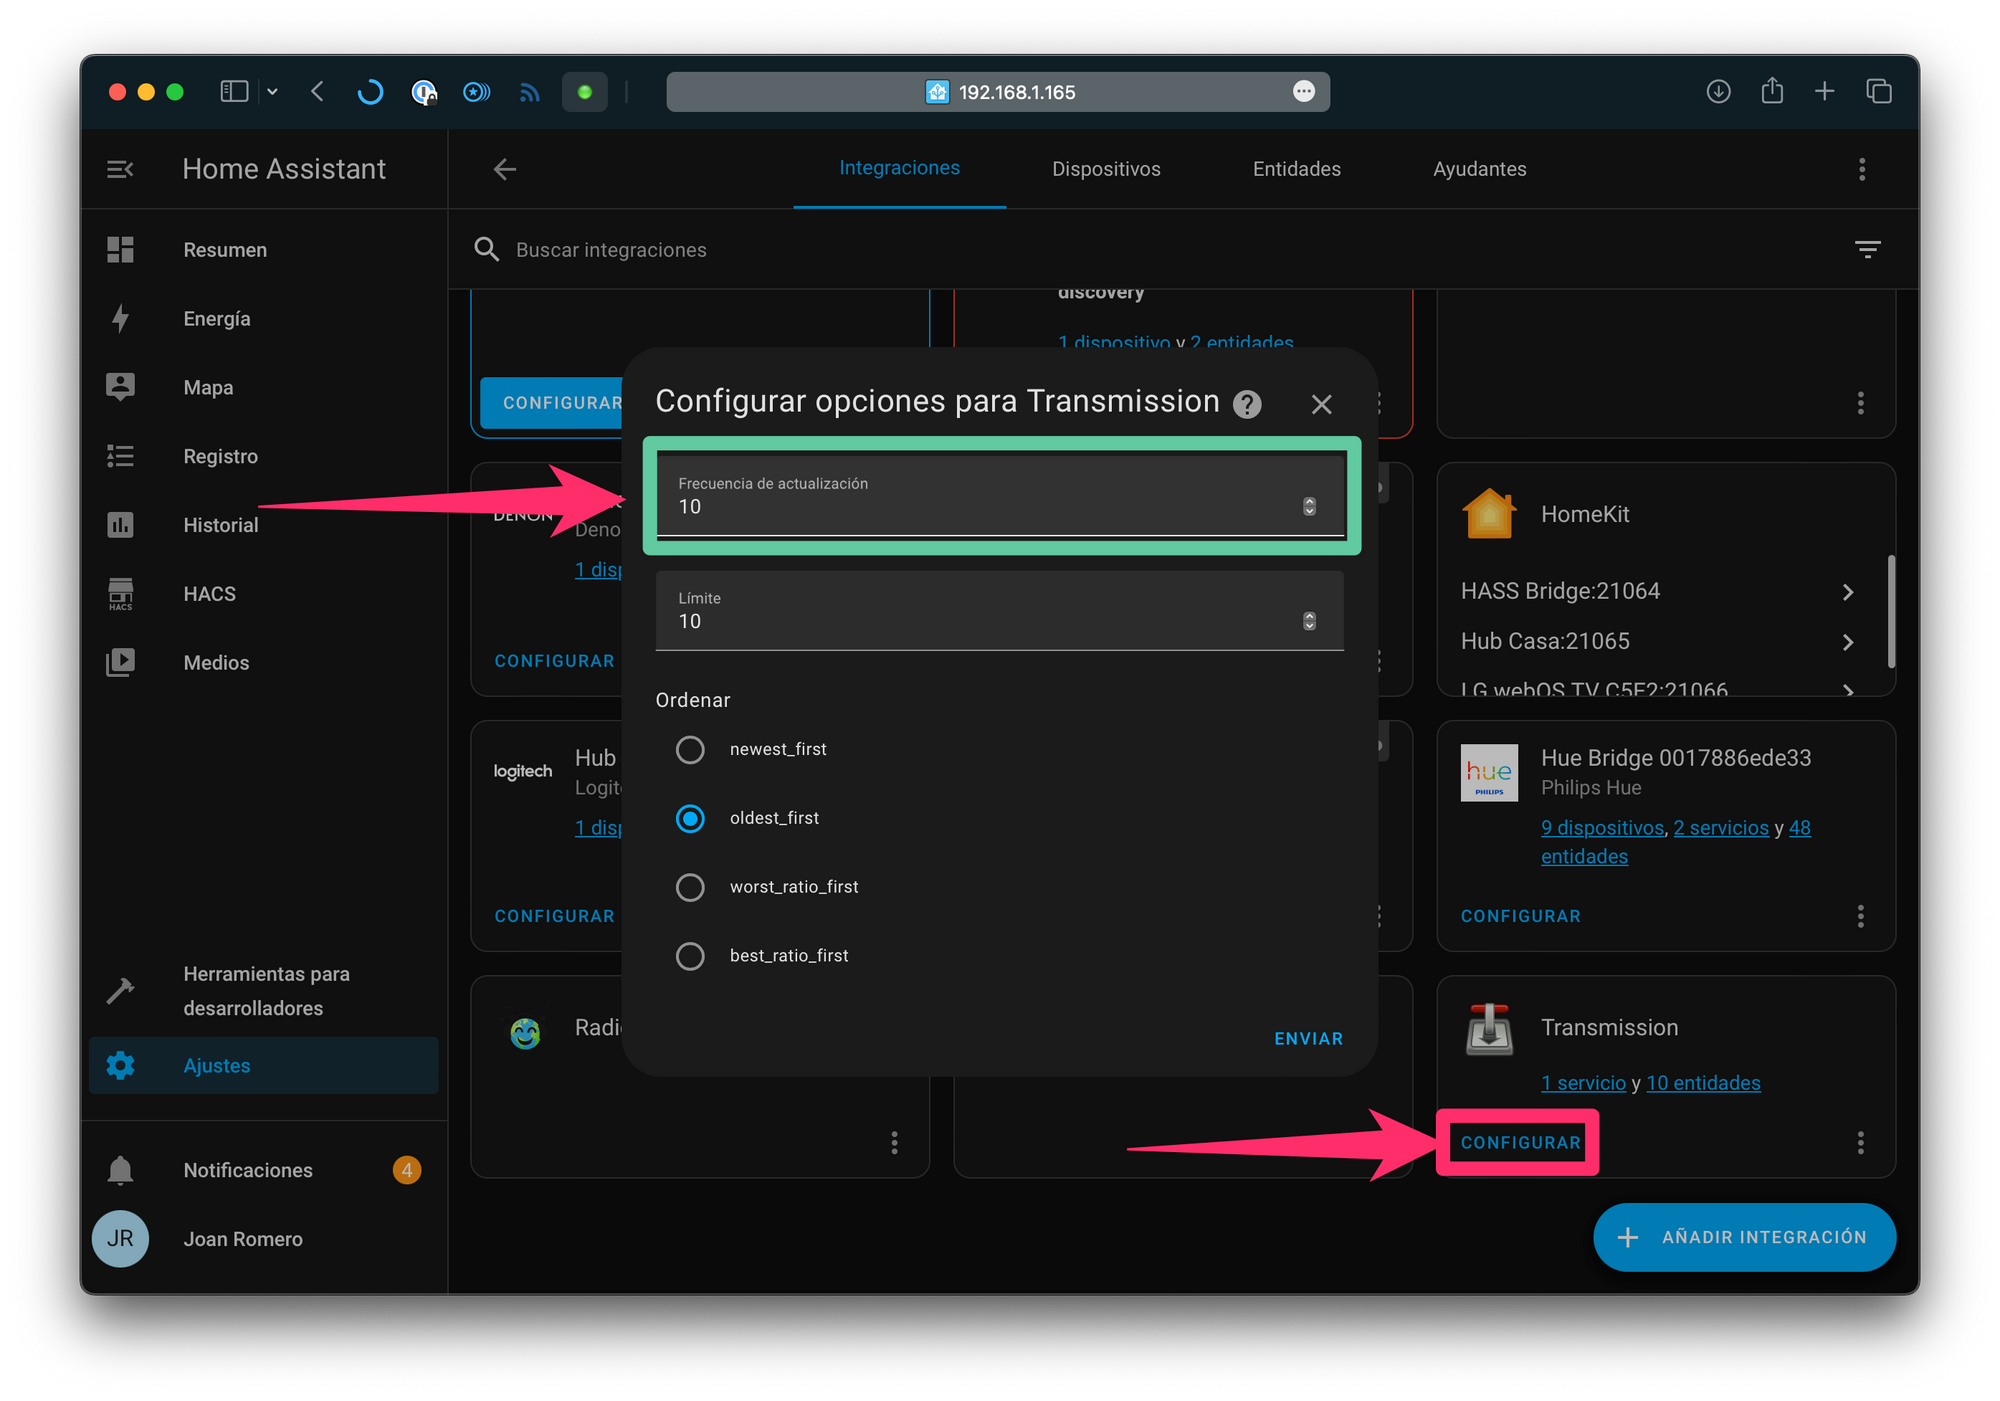
Task: Click CONFIGURAR on Logitech Hub card
Action: (x=554, y=916)
